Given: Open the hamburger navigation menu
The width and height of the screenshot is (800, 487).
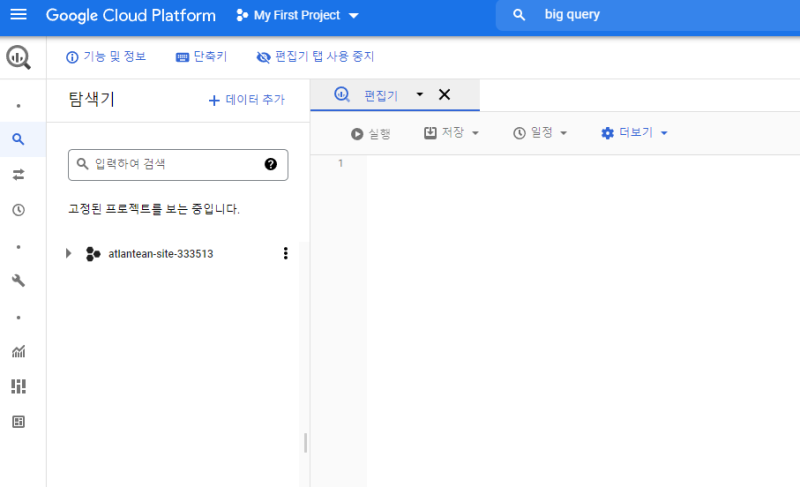Looking at the screenshot, I should (18, 15).
